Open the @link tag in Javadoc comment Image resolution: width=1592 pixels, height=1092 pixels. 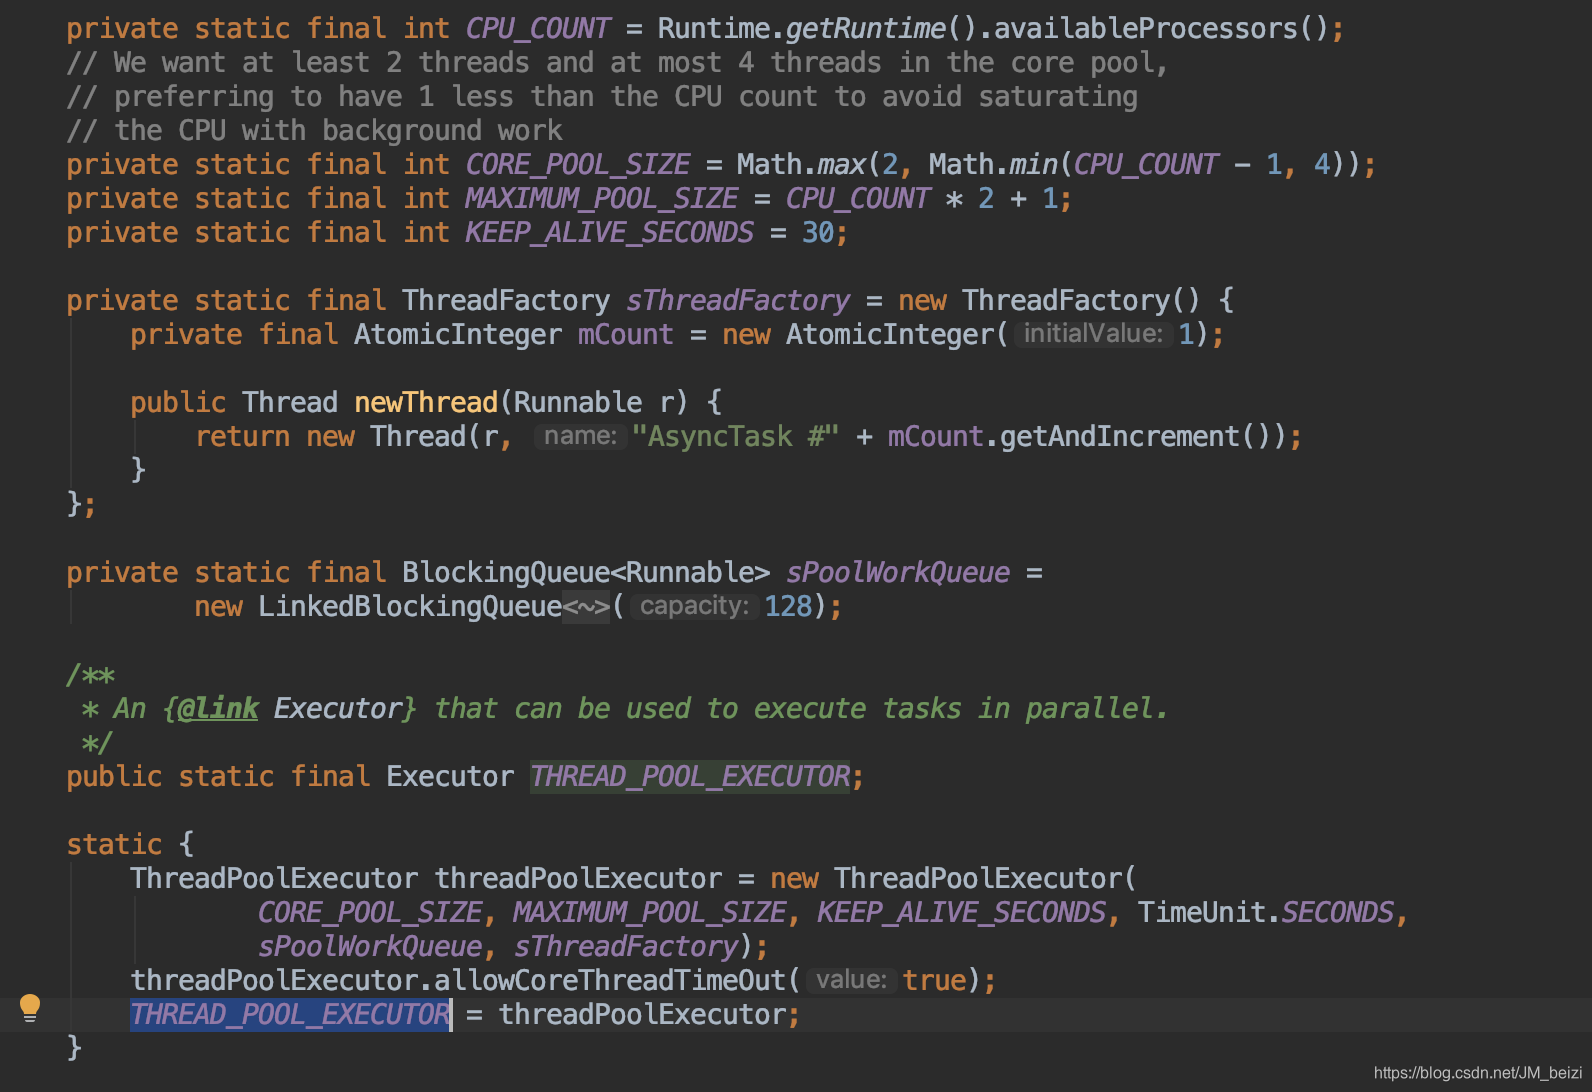[217, 709]
